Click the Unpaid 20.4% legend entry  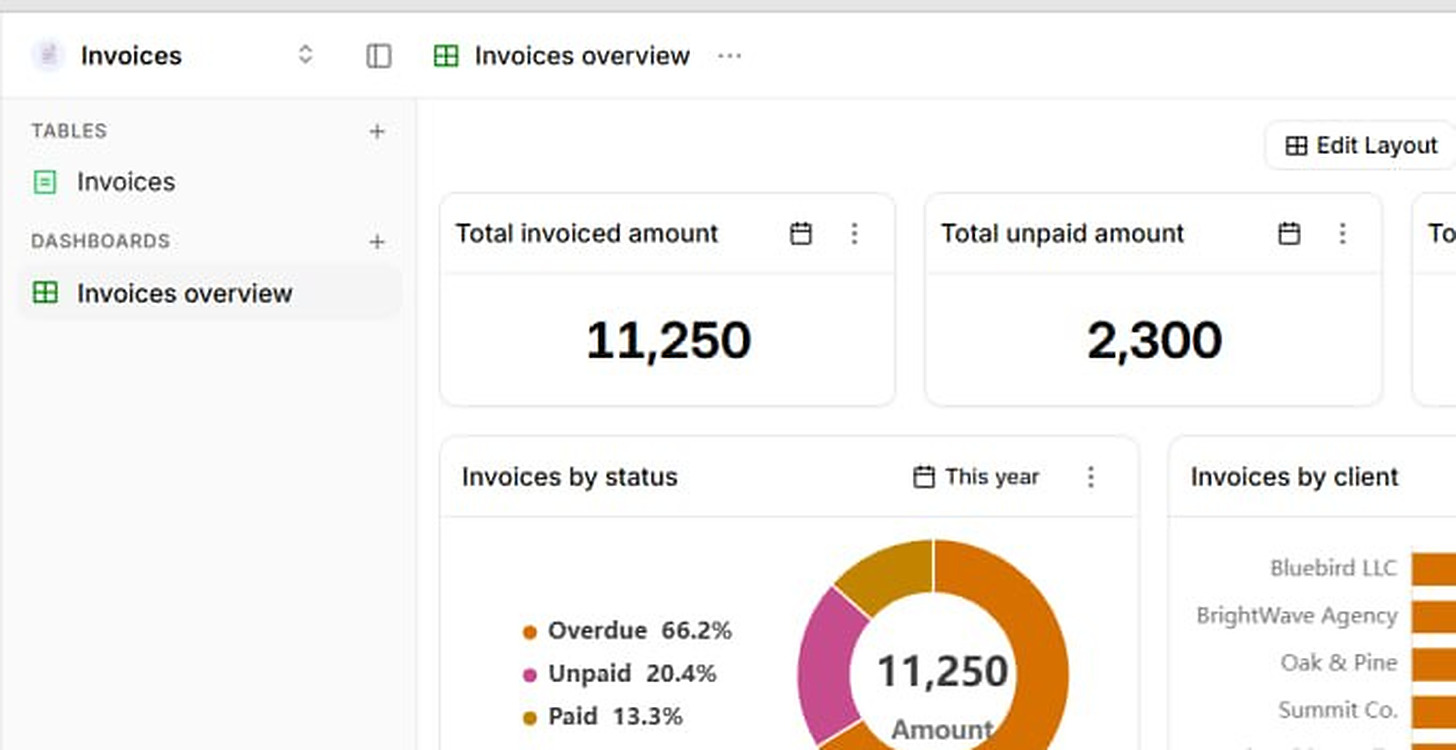619,674
